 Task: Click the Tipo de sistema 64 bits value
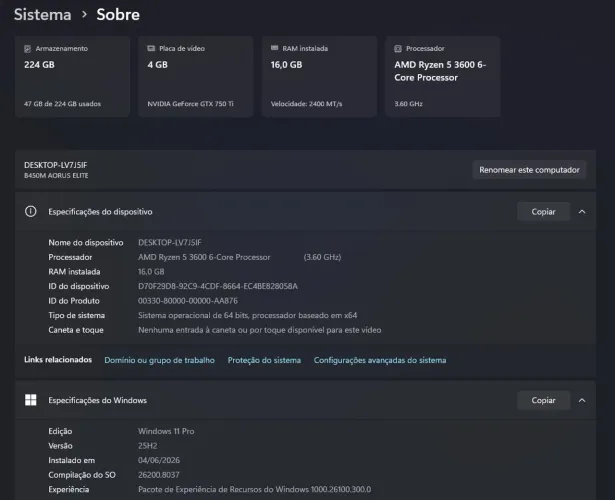click(247, 315)
